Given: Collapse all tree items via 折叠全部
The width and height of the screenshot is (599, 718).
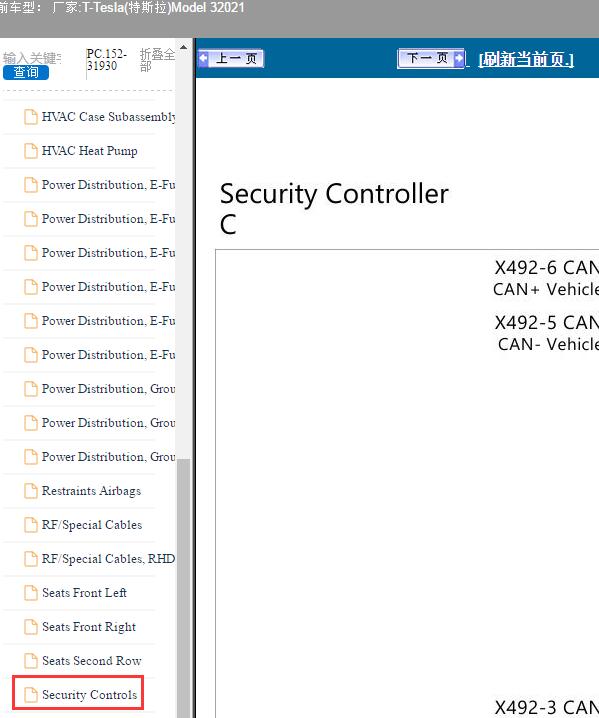Looking at the screenshot, I should 157,60.
